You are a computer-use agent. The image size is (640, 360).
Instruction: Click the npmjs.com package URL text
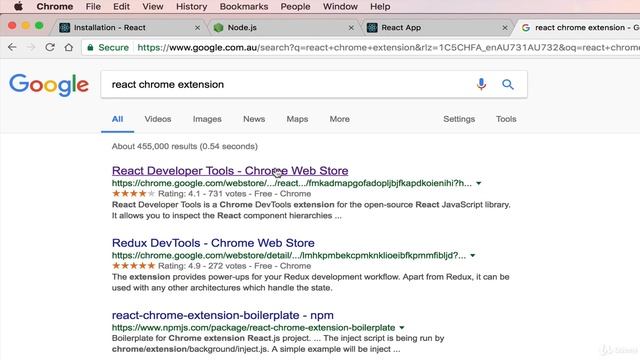point(253,328)
